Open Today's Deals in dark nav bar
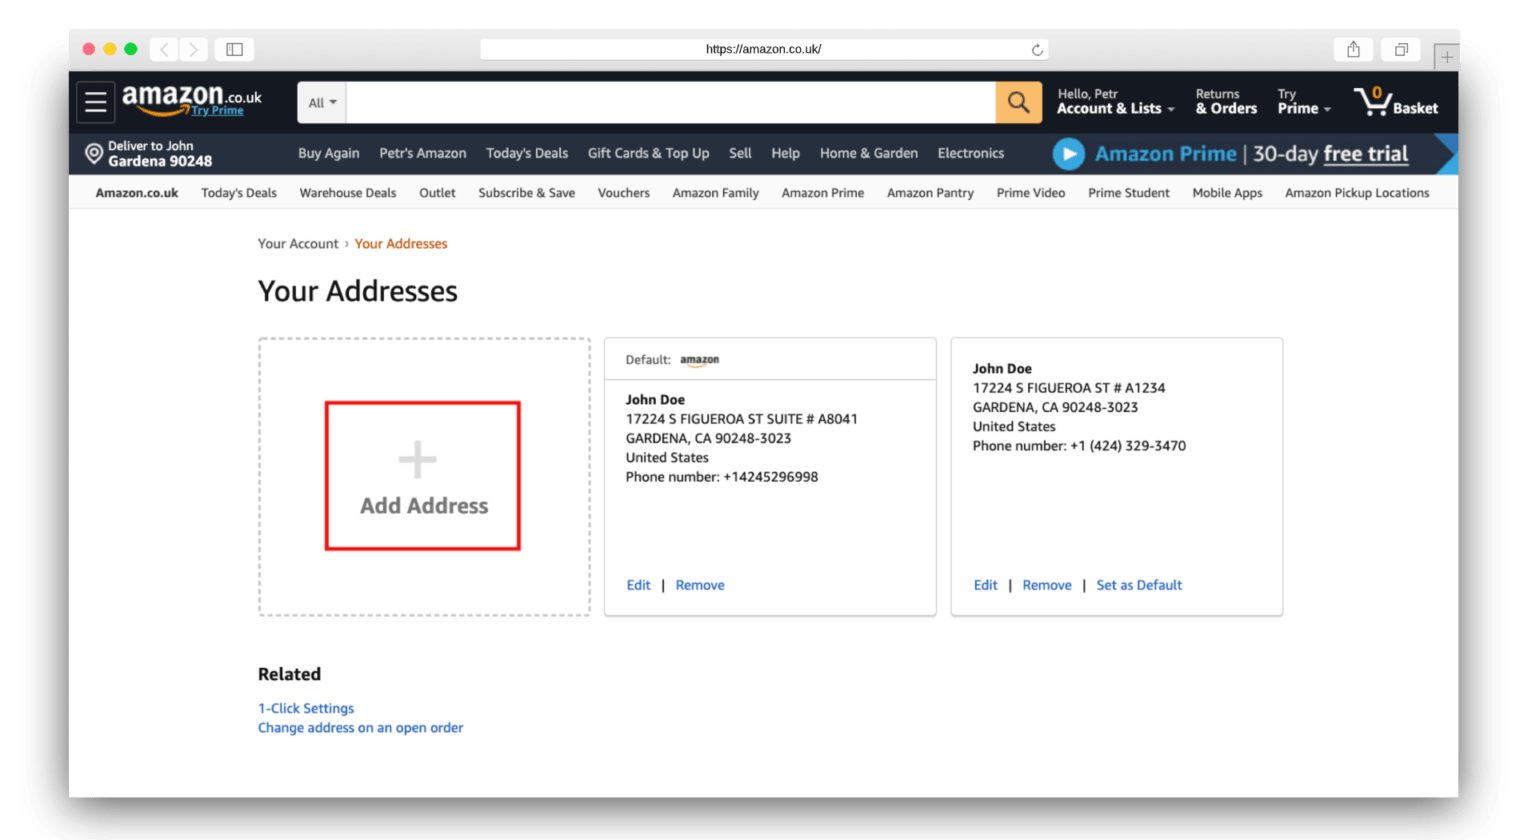1536x840 pixels. tap(527, 153)
